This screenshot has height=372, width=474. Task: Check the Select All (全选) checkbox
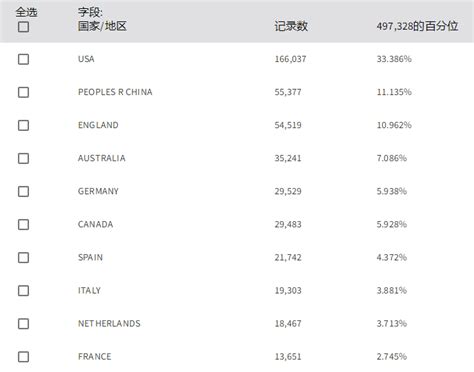[23, 27]
